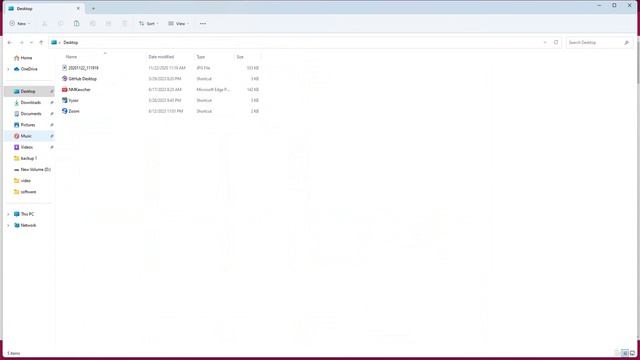Expand the This PC tree node
This screenshot has height=360, width=640.
click(8, 214)
